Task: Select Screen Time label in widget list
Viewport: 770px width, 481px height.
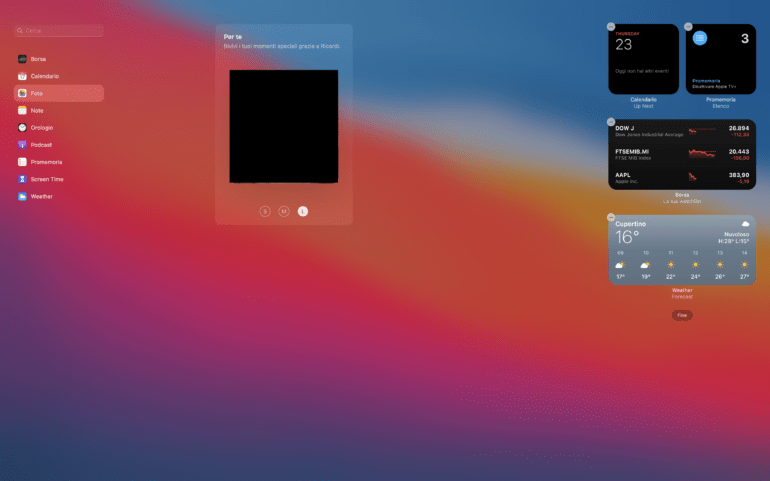Action: click(47, 179)
